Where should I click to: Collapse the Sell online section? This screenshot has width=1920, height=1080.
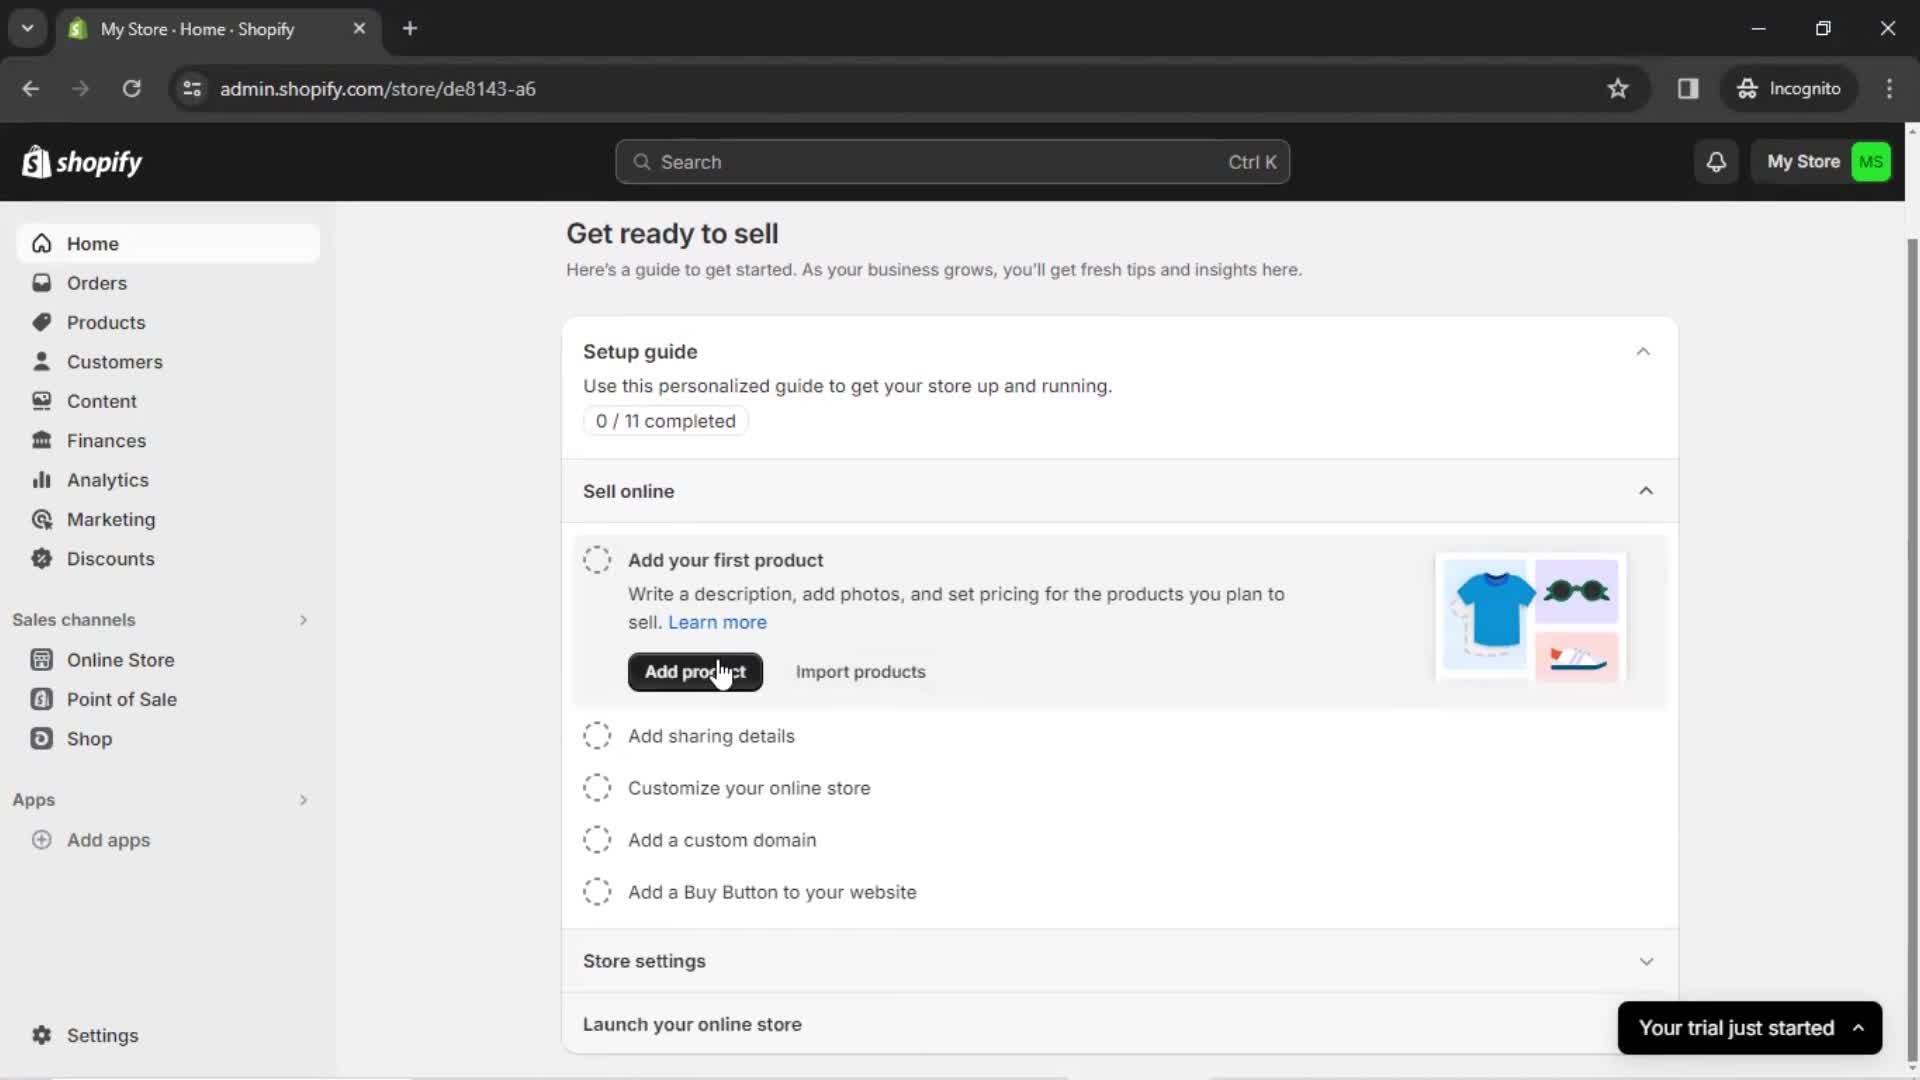[1646, 491]
